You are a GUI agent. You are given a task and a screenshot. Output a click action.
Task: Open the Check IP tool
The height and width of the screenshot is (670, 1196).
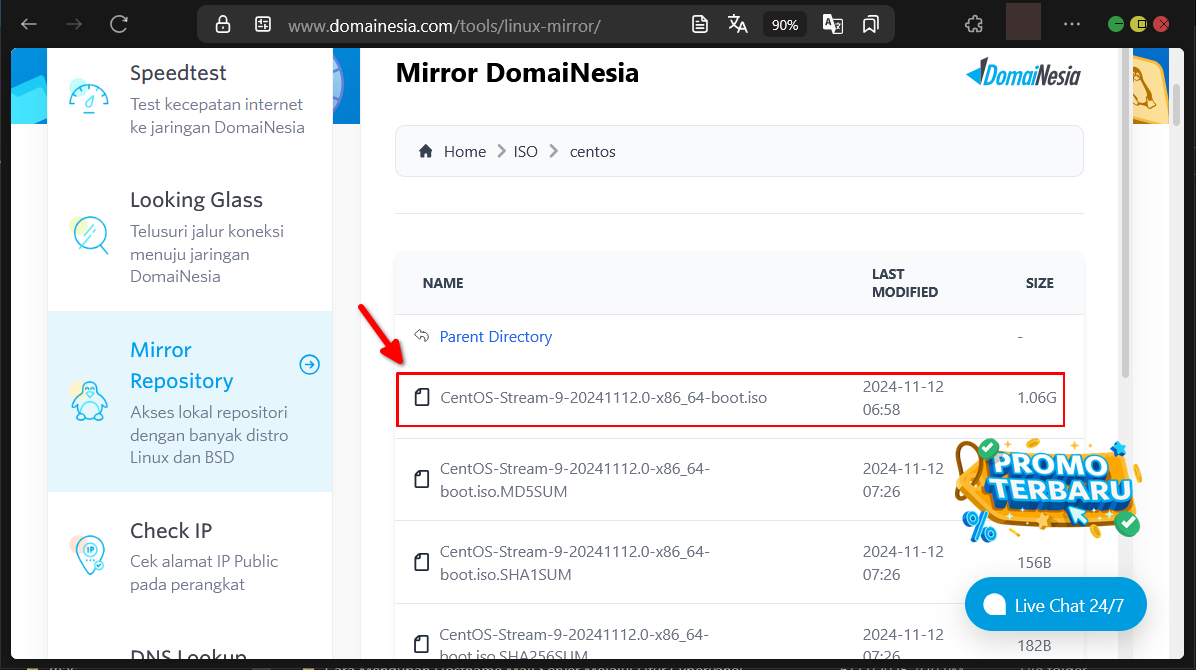(171, 530)
